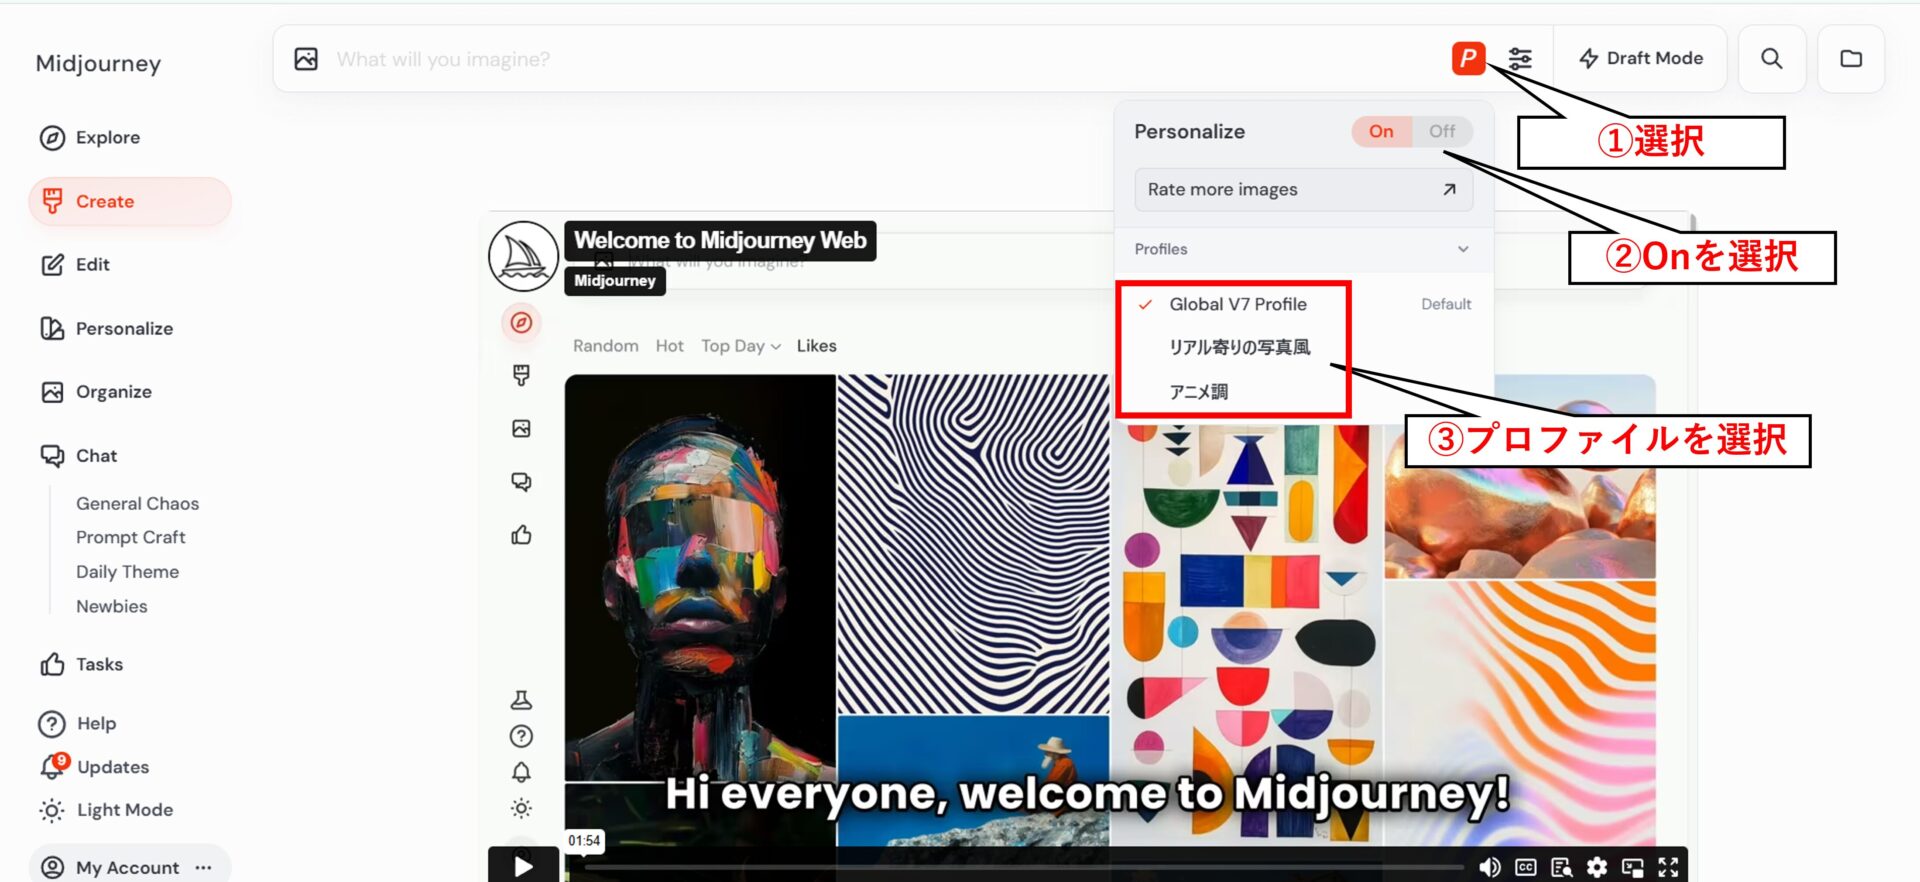Click the chat bubbles icon in video
Screen dimensions: 1920x882
(521, 482)
